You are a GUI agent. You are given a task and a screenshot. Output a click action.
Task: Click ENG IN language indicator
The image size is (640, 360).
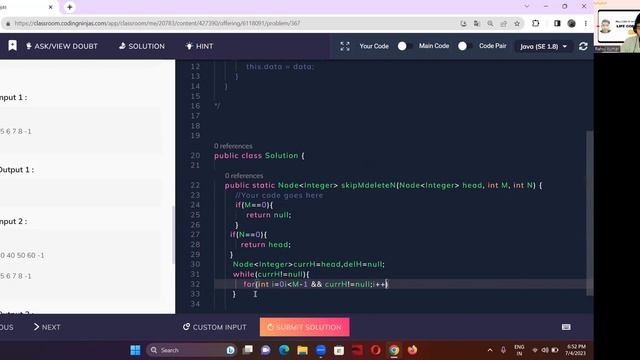pyautogui.click(x=519, y=350)
